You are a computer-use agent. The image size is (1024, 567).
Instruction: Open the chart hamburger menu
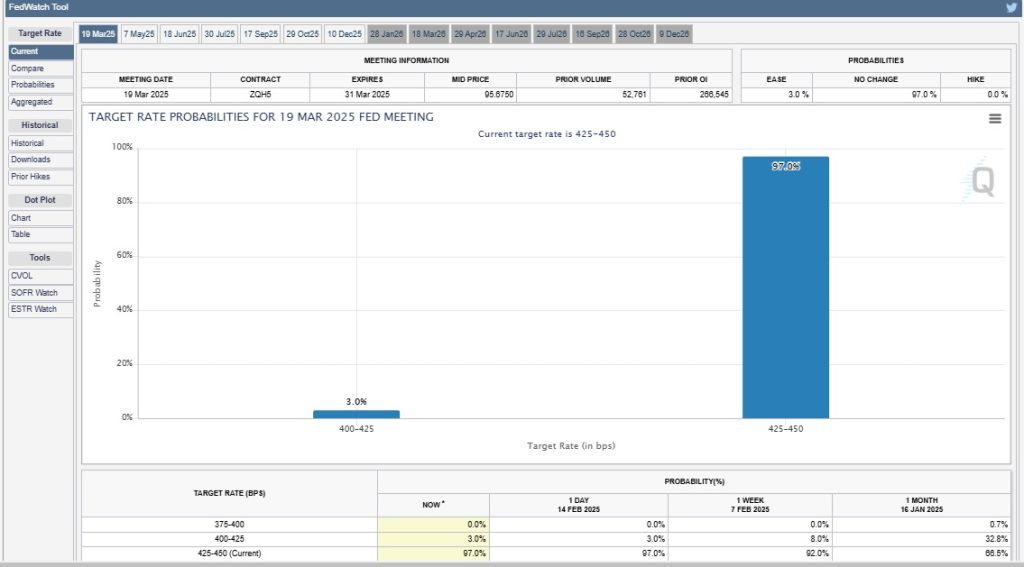tap(994, 118)
